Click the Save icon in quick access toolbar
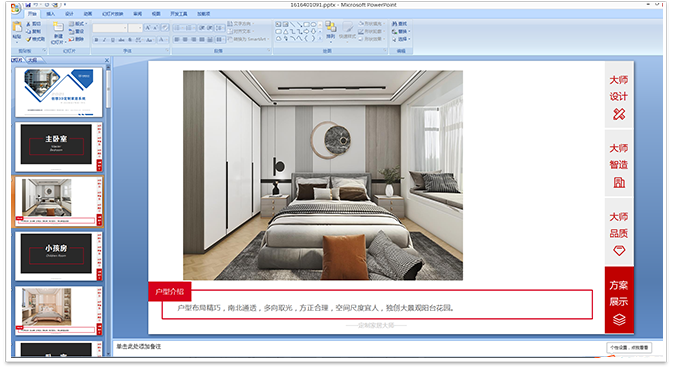The height and width of the screenshot is (367, 688). click(x=28, y=5)
